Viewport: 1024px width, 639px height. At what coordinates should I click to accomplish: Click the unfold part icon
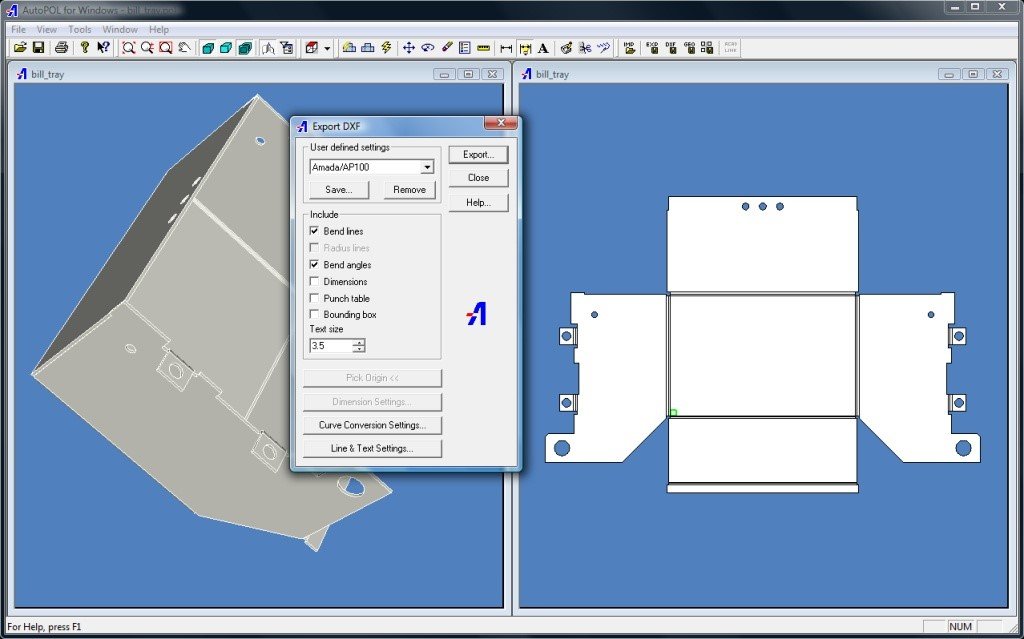[268, 48]
